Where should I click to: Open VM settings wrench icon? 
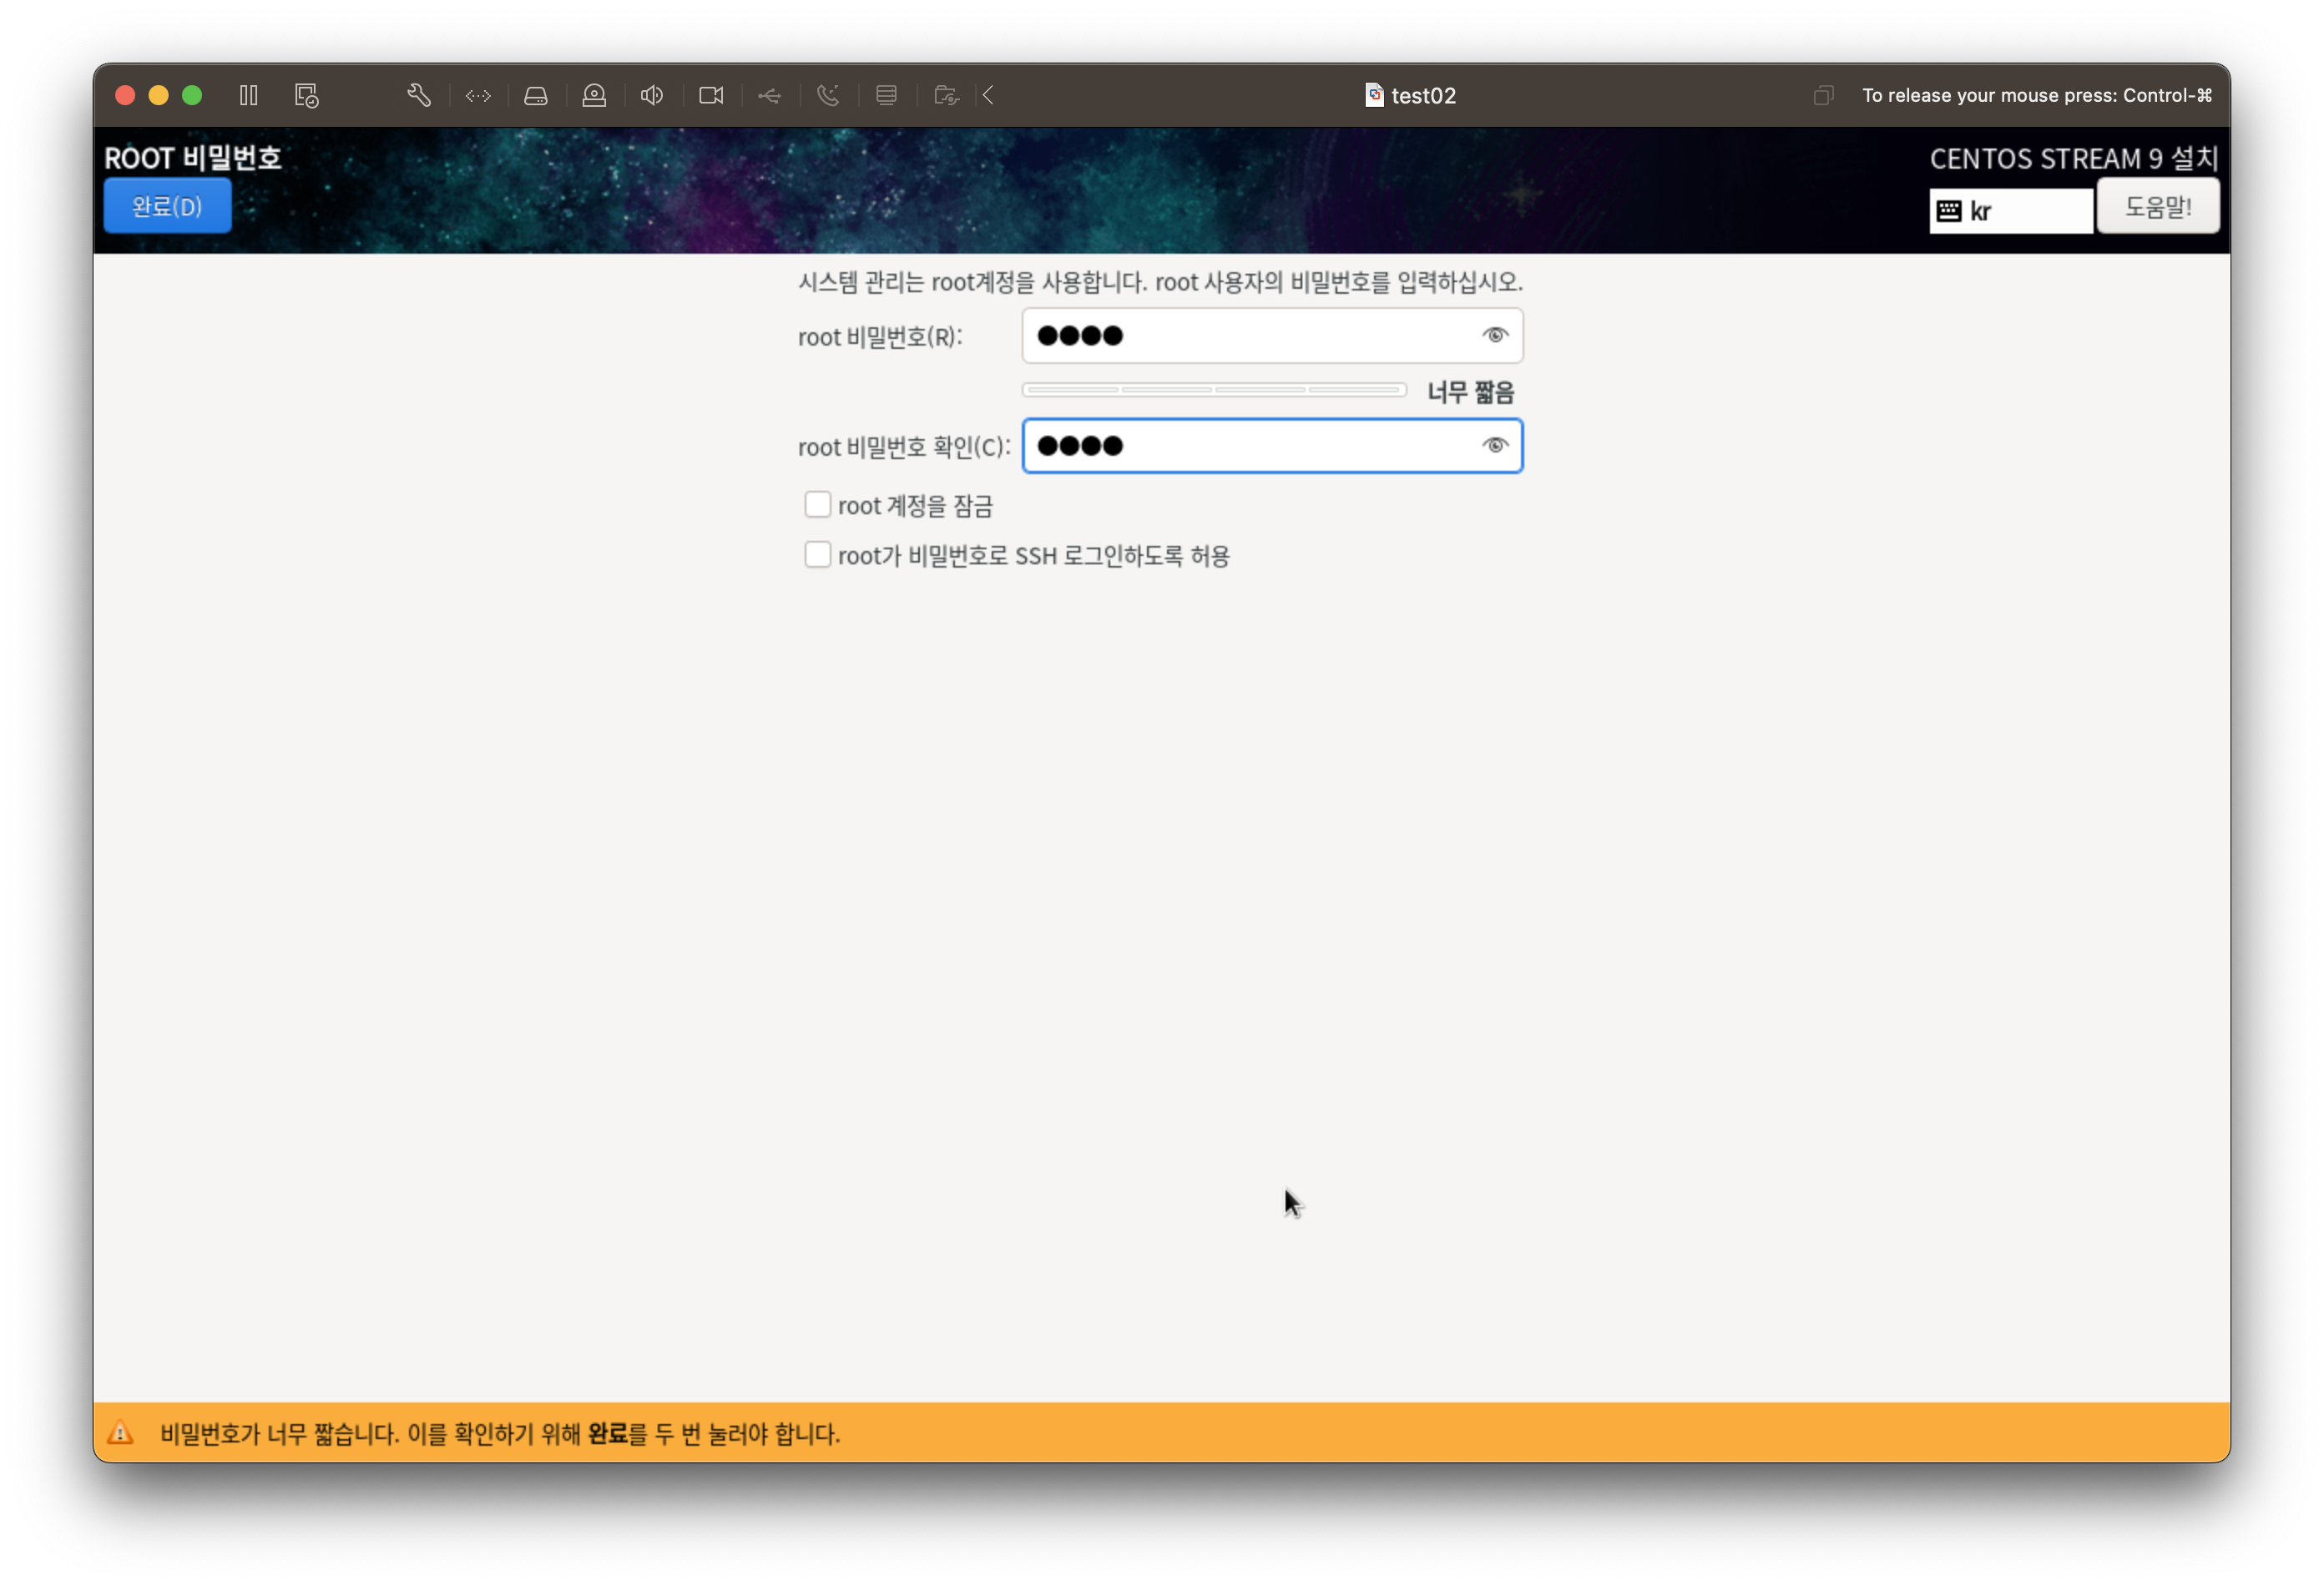[419, 95]
